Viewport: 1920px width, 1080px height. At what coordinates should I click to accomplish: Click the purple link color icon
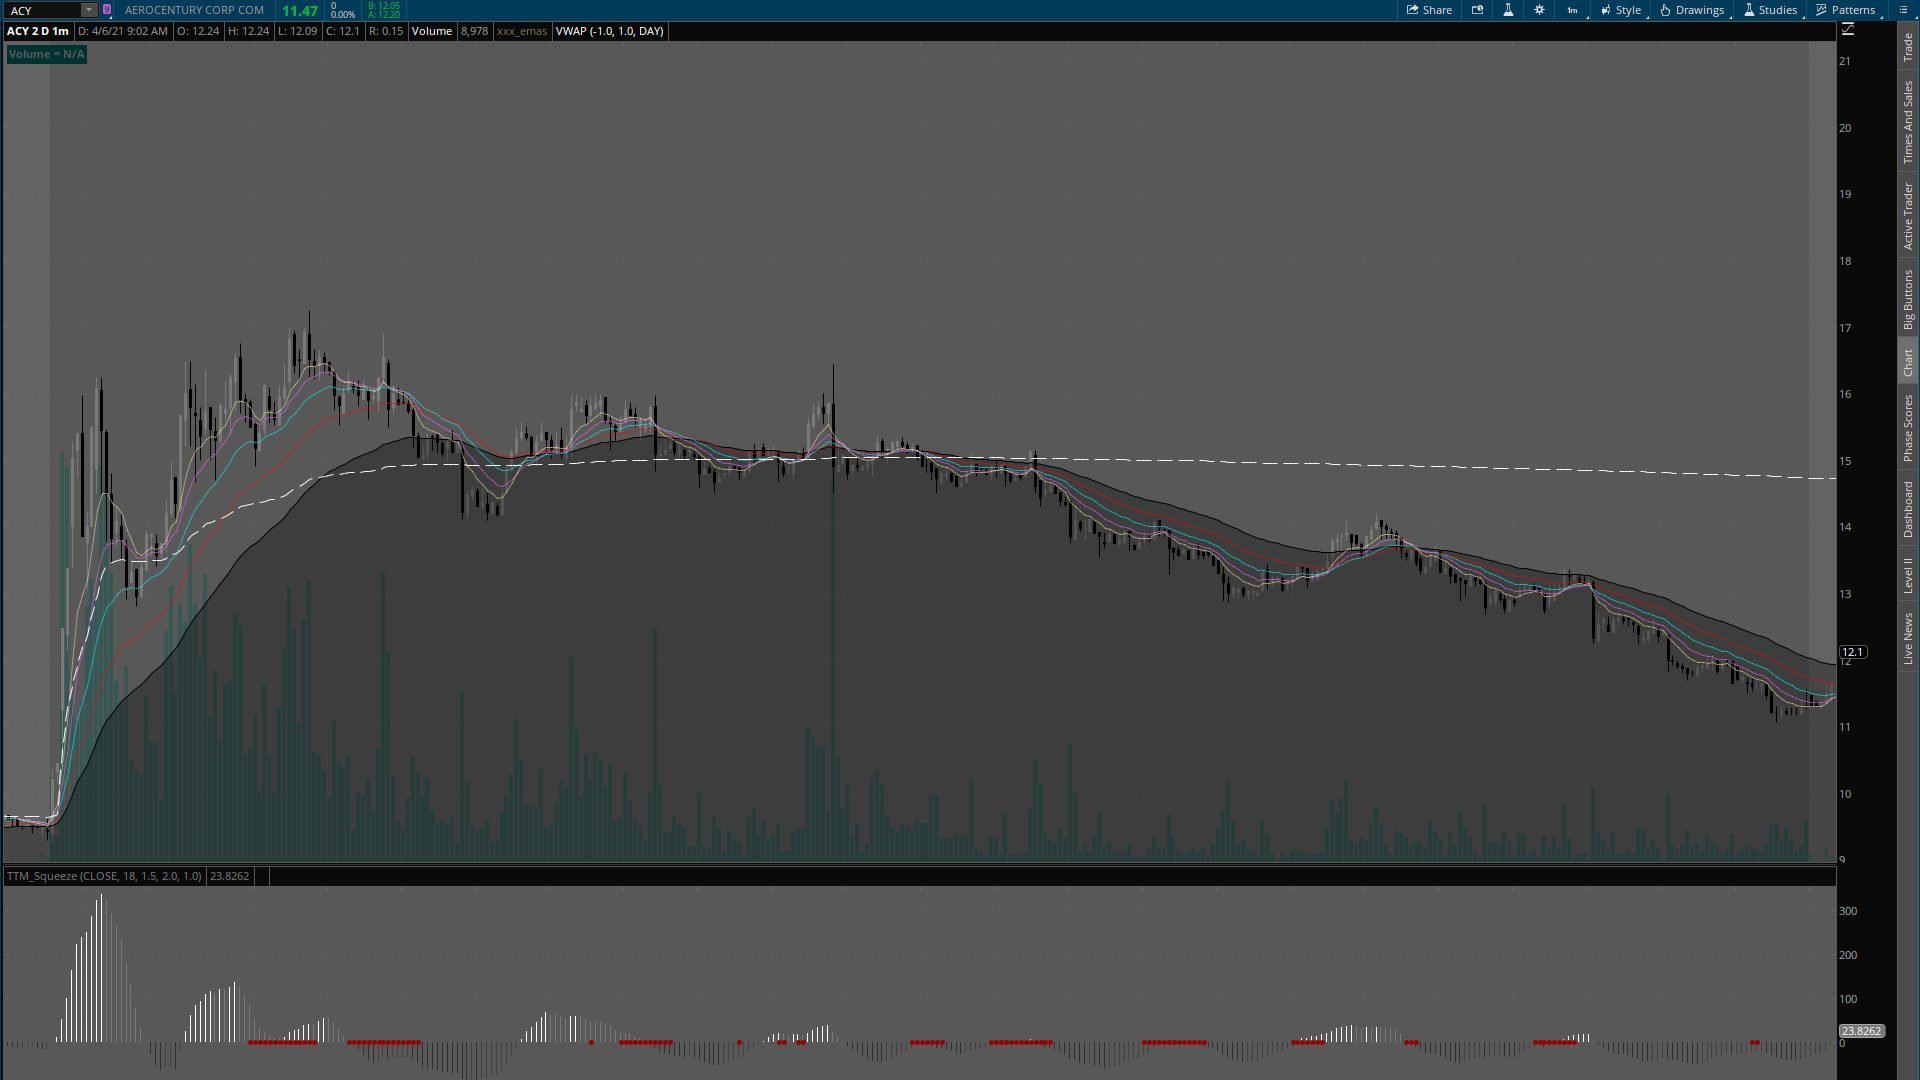pos(107,10)
